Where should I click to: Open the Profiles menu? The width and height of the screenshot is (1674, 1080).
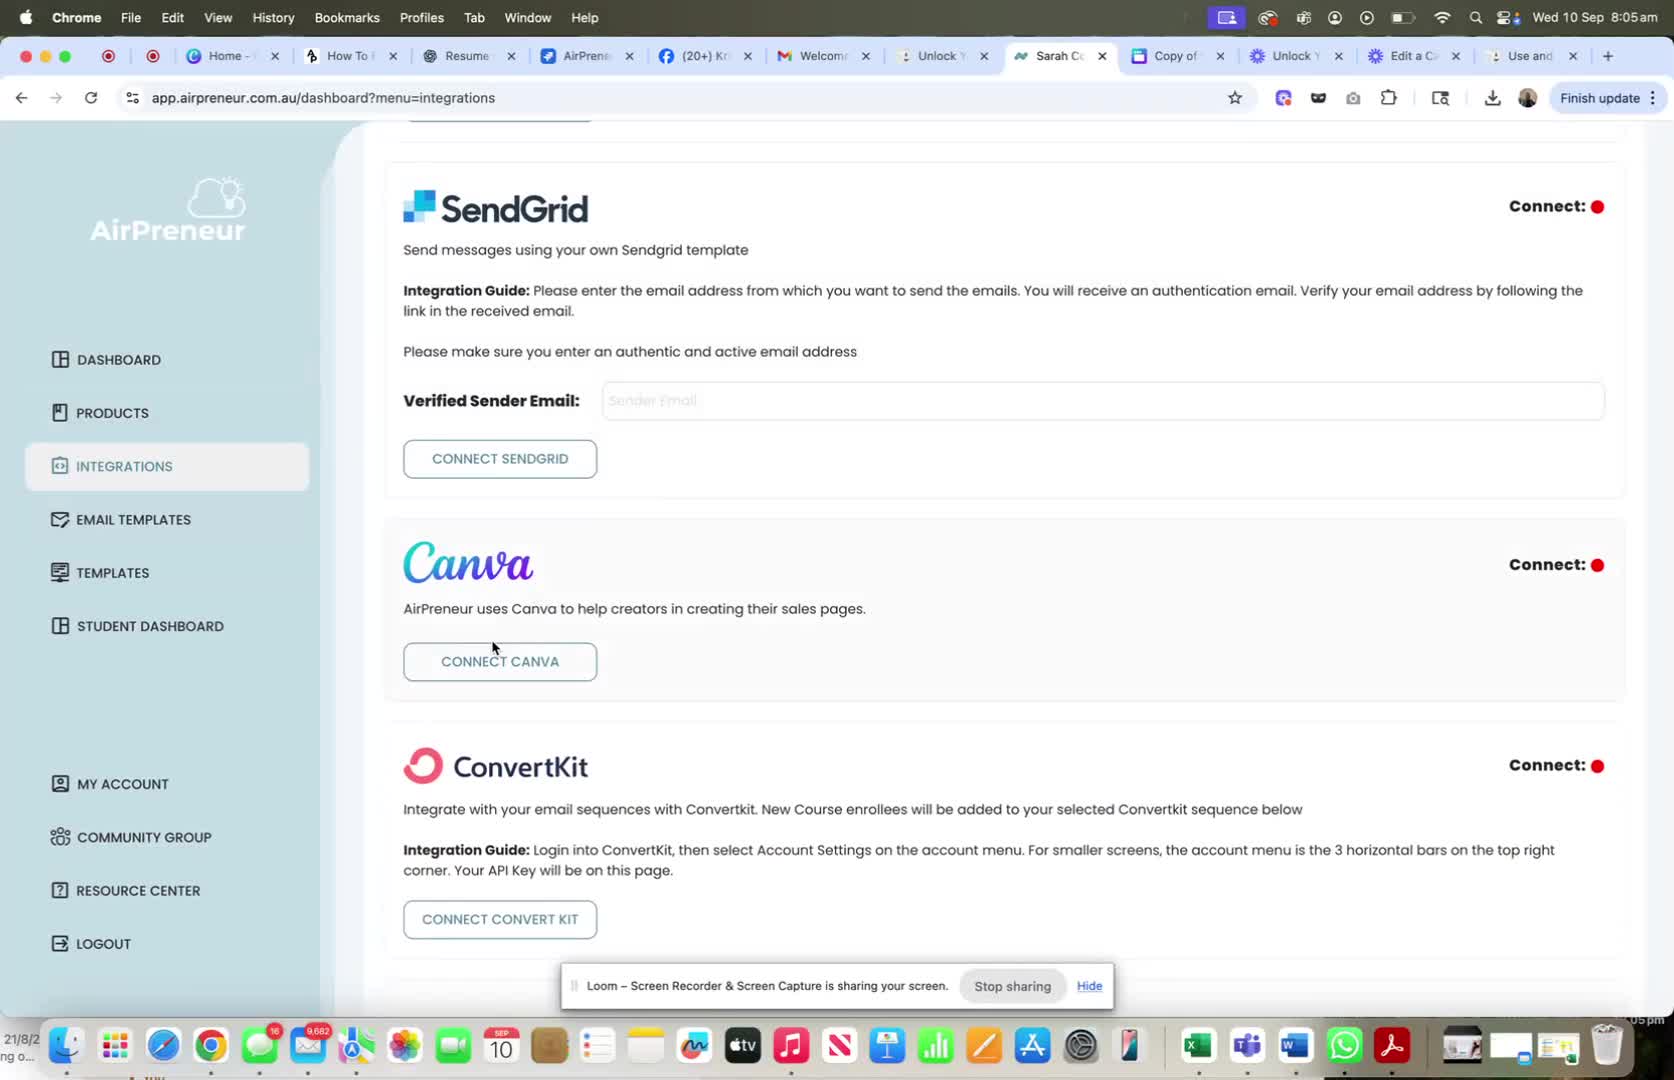[422, 17]
